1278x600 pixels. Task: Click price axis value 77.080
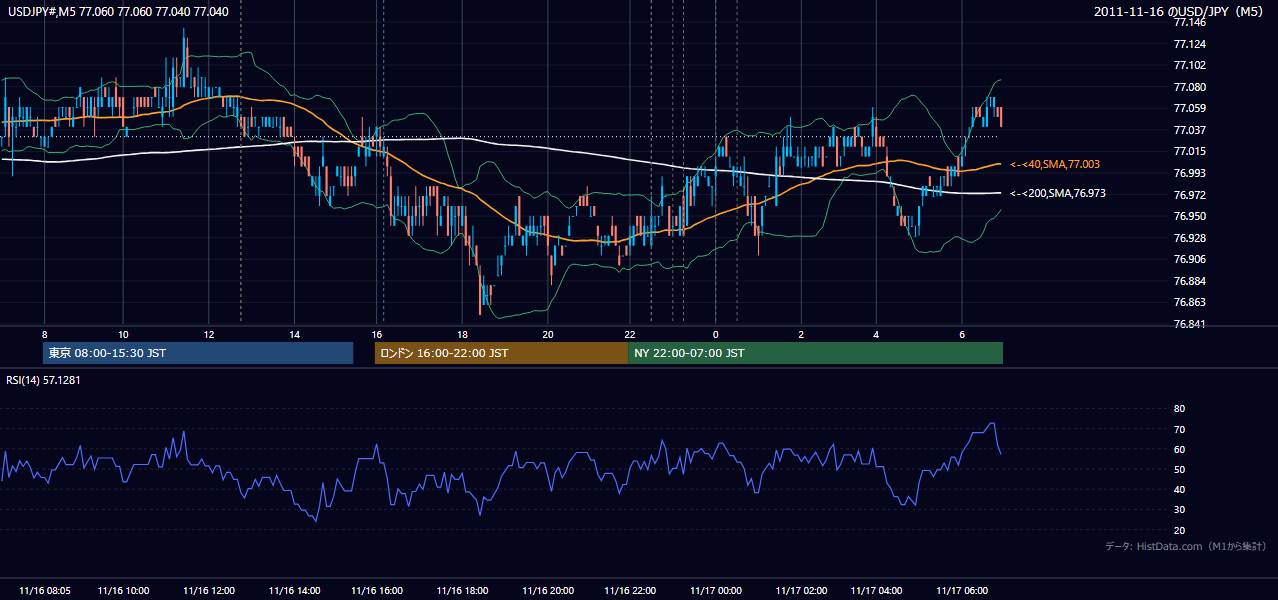coord(1189,87)
